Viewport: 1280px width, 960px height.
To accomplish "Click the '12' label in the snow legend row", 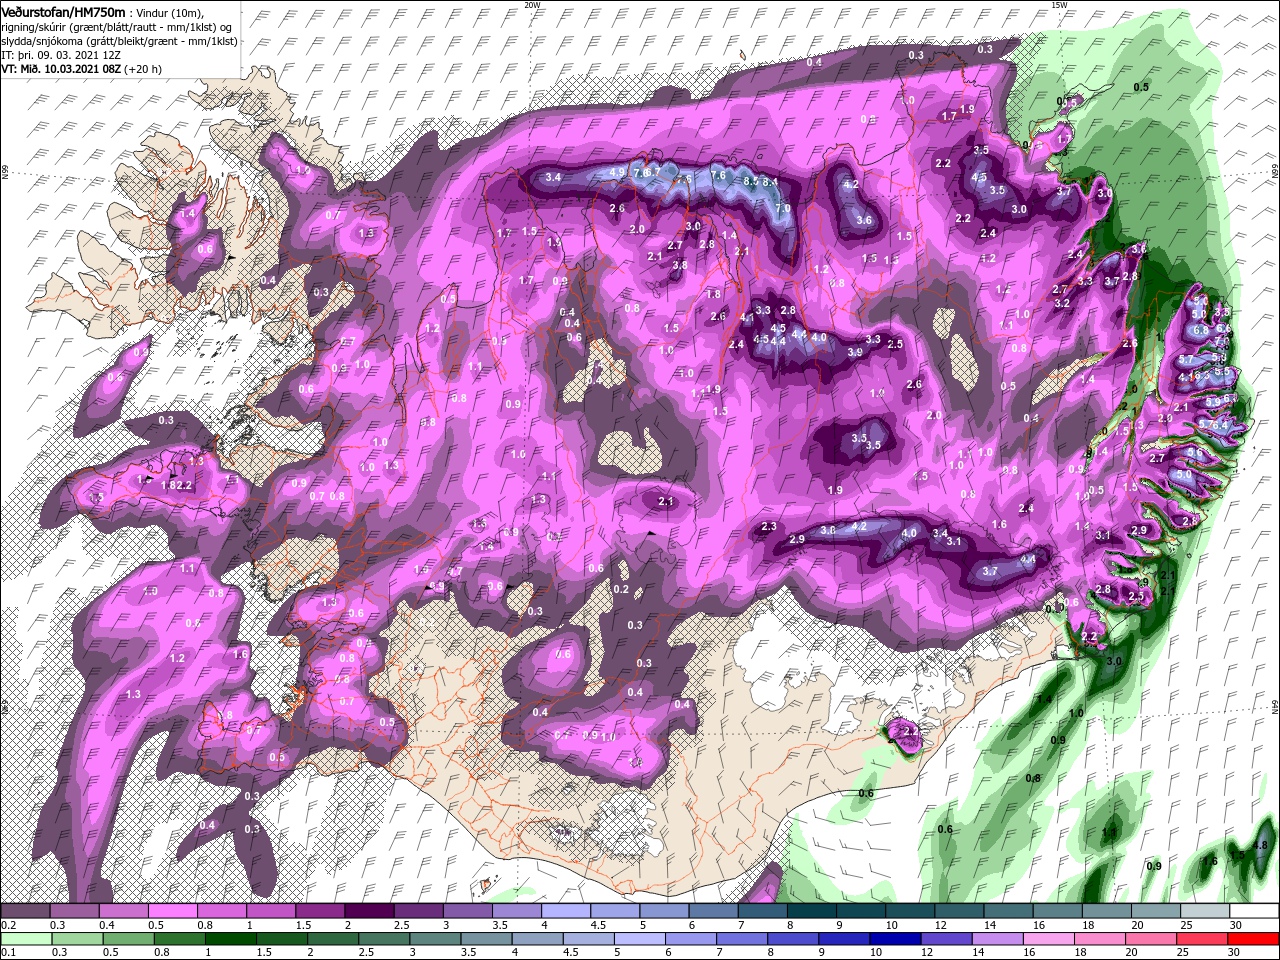I will pos(941,926).
